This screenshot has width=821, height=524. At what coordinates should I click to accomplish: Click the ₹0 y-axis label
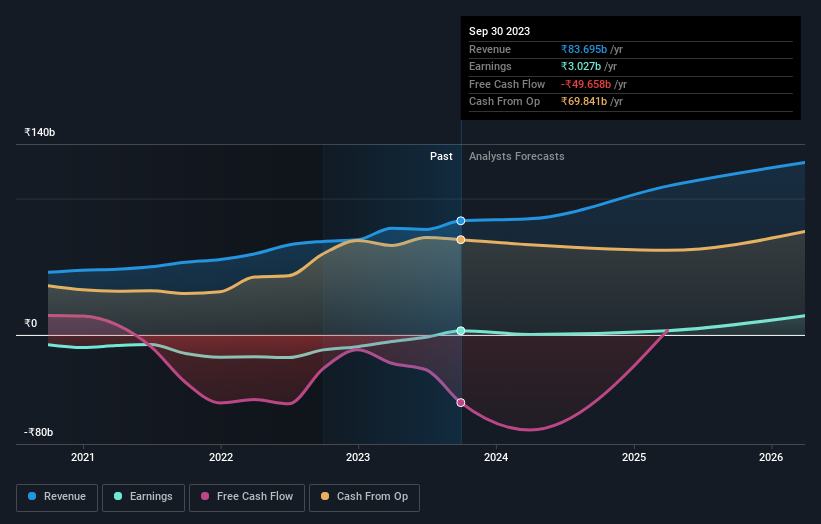coord(31,324)
